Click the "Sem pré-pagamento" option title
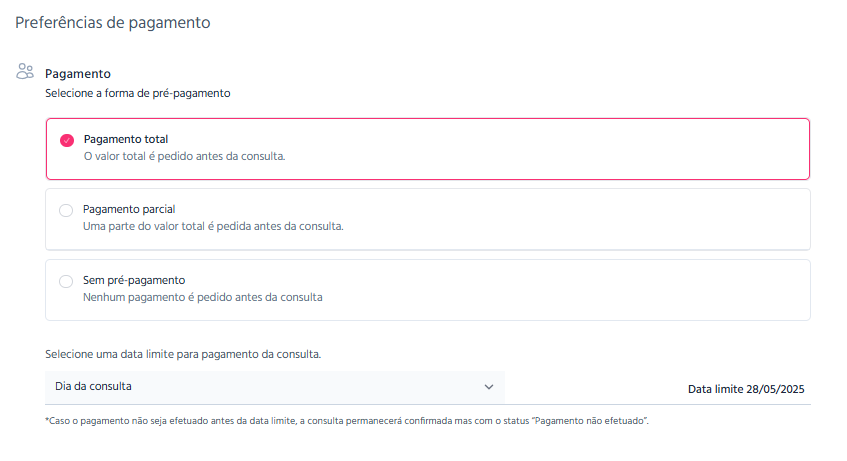This screenshot has height=461, width=847. (x=134, y=280)
